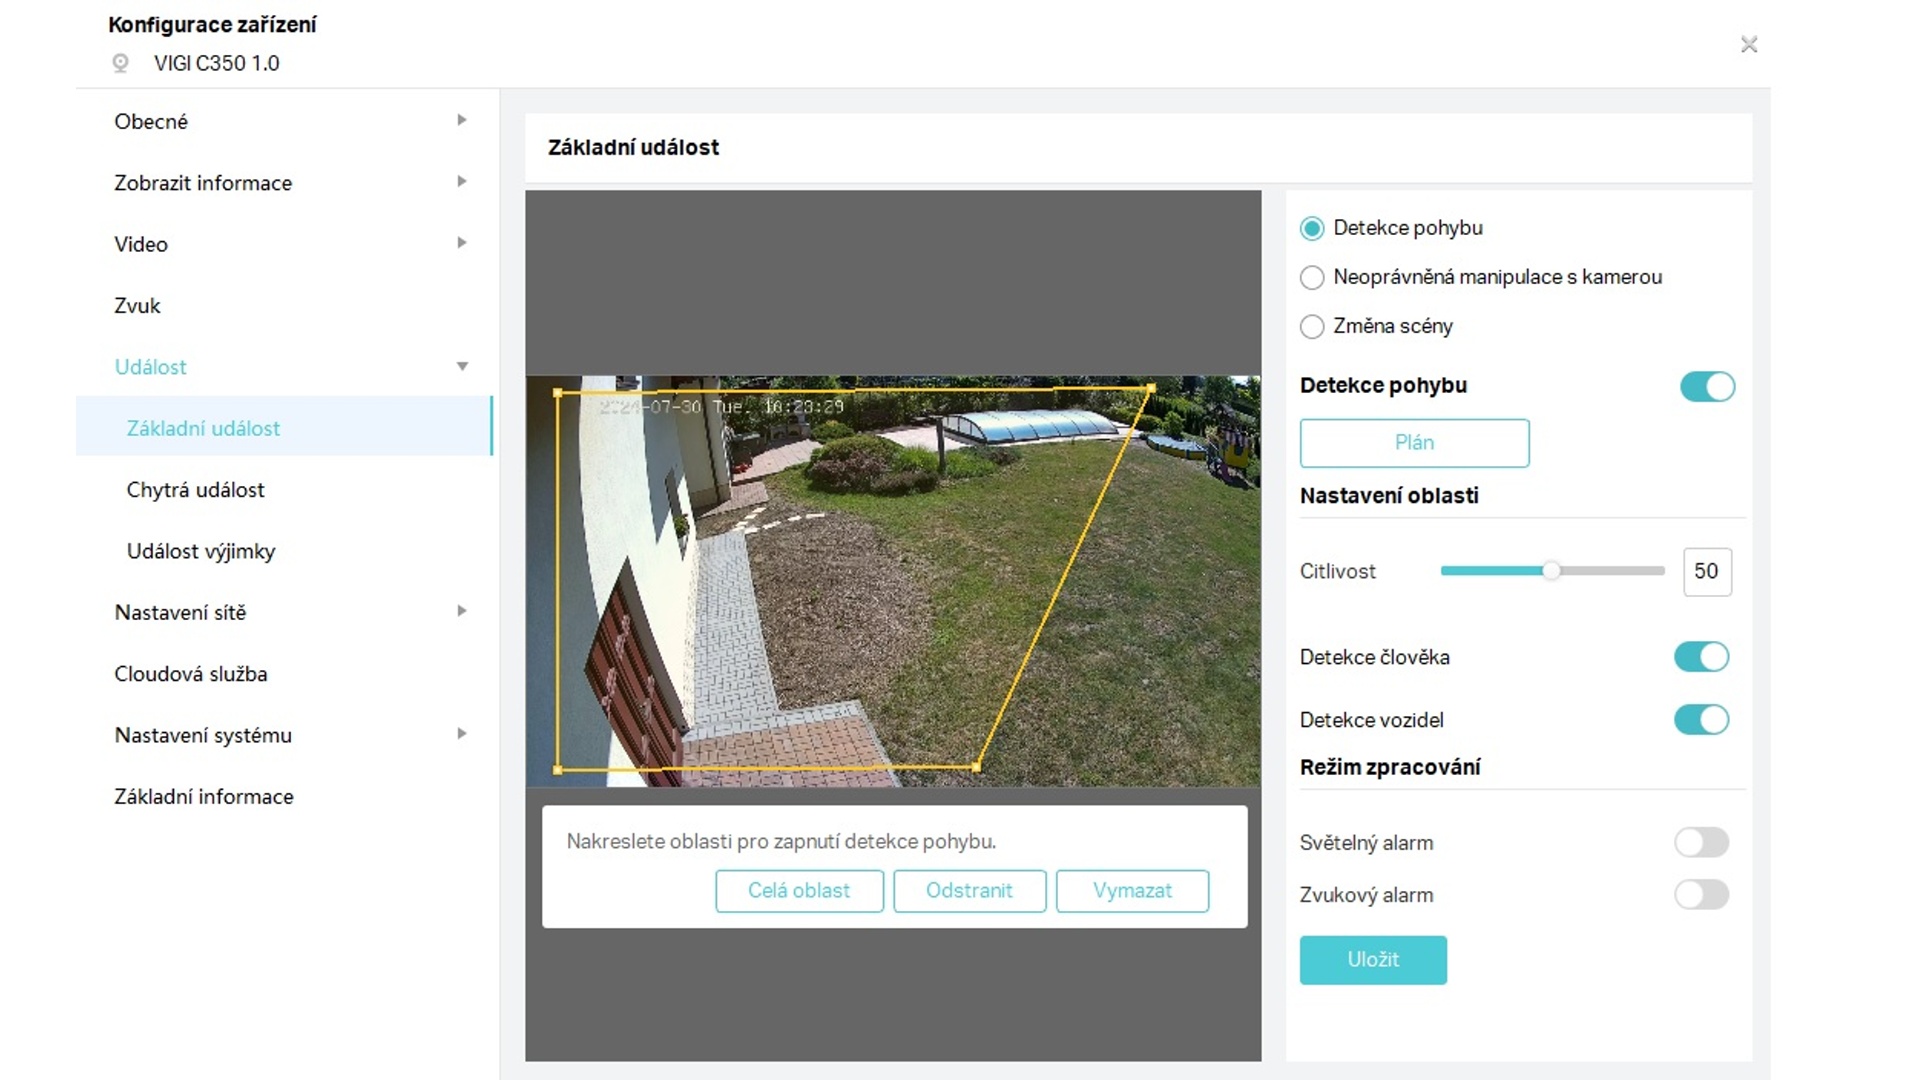Click the bottom-left handle of the detection polygon
The height and width of the screenshot is (1080, 1920).
pyautogui.click(x=558, y=769)
